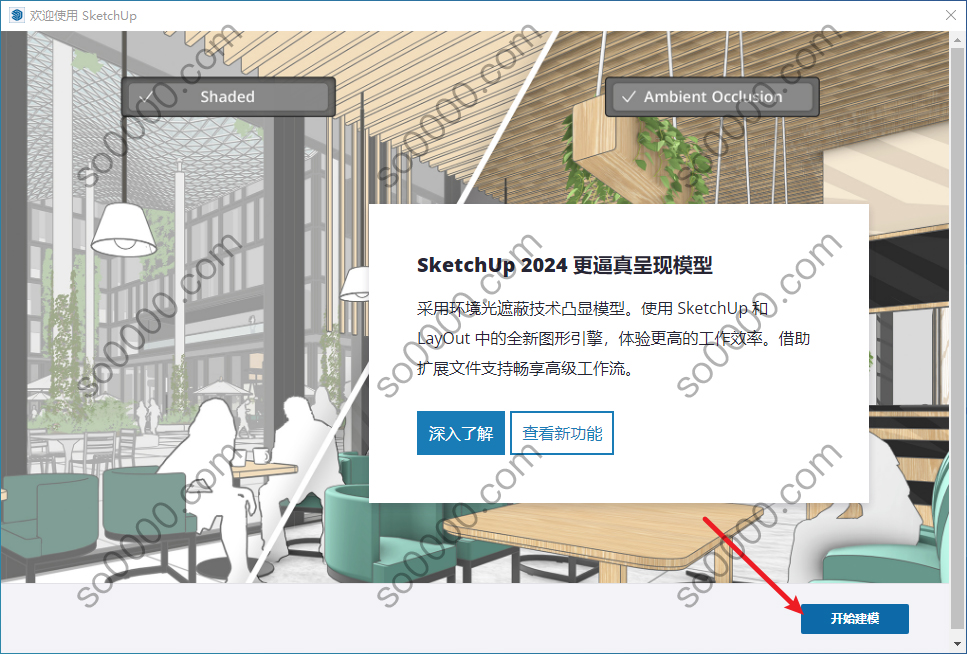The width and height of the screenshot is (967, 654).
Task: Click the checkmark next to Ambient Occlusion
Action: pyautogui.click(x=628, y=97)
